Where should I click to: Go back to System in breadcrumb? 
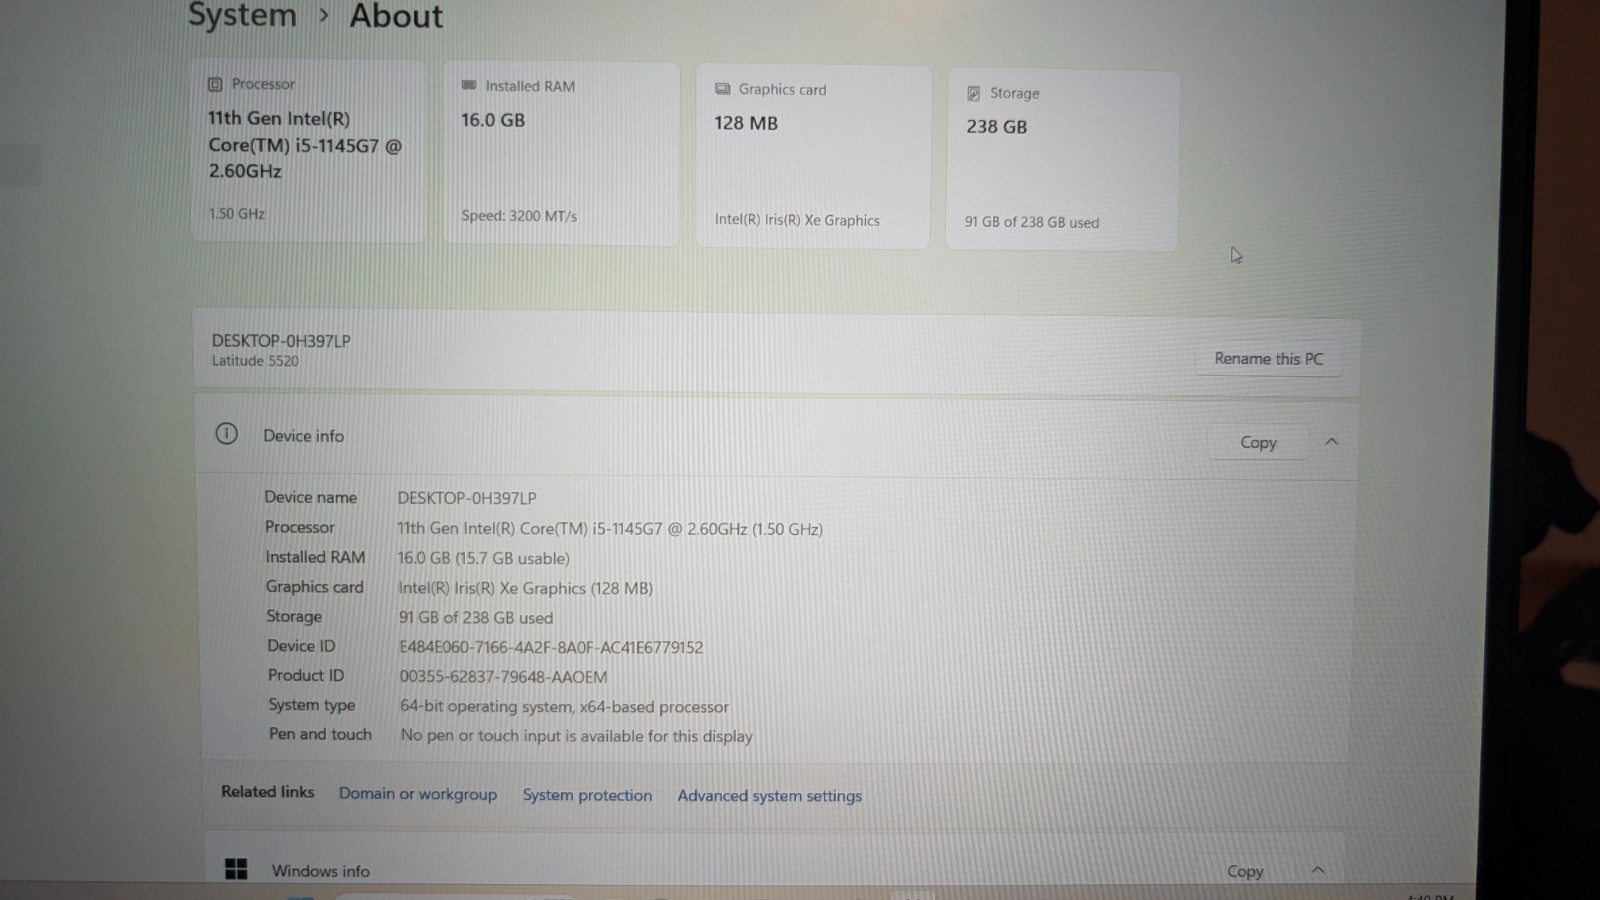(242, 16)
